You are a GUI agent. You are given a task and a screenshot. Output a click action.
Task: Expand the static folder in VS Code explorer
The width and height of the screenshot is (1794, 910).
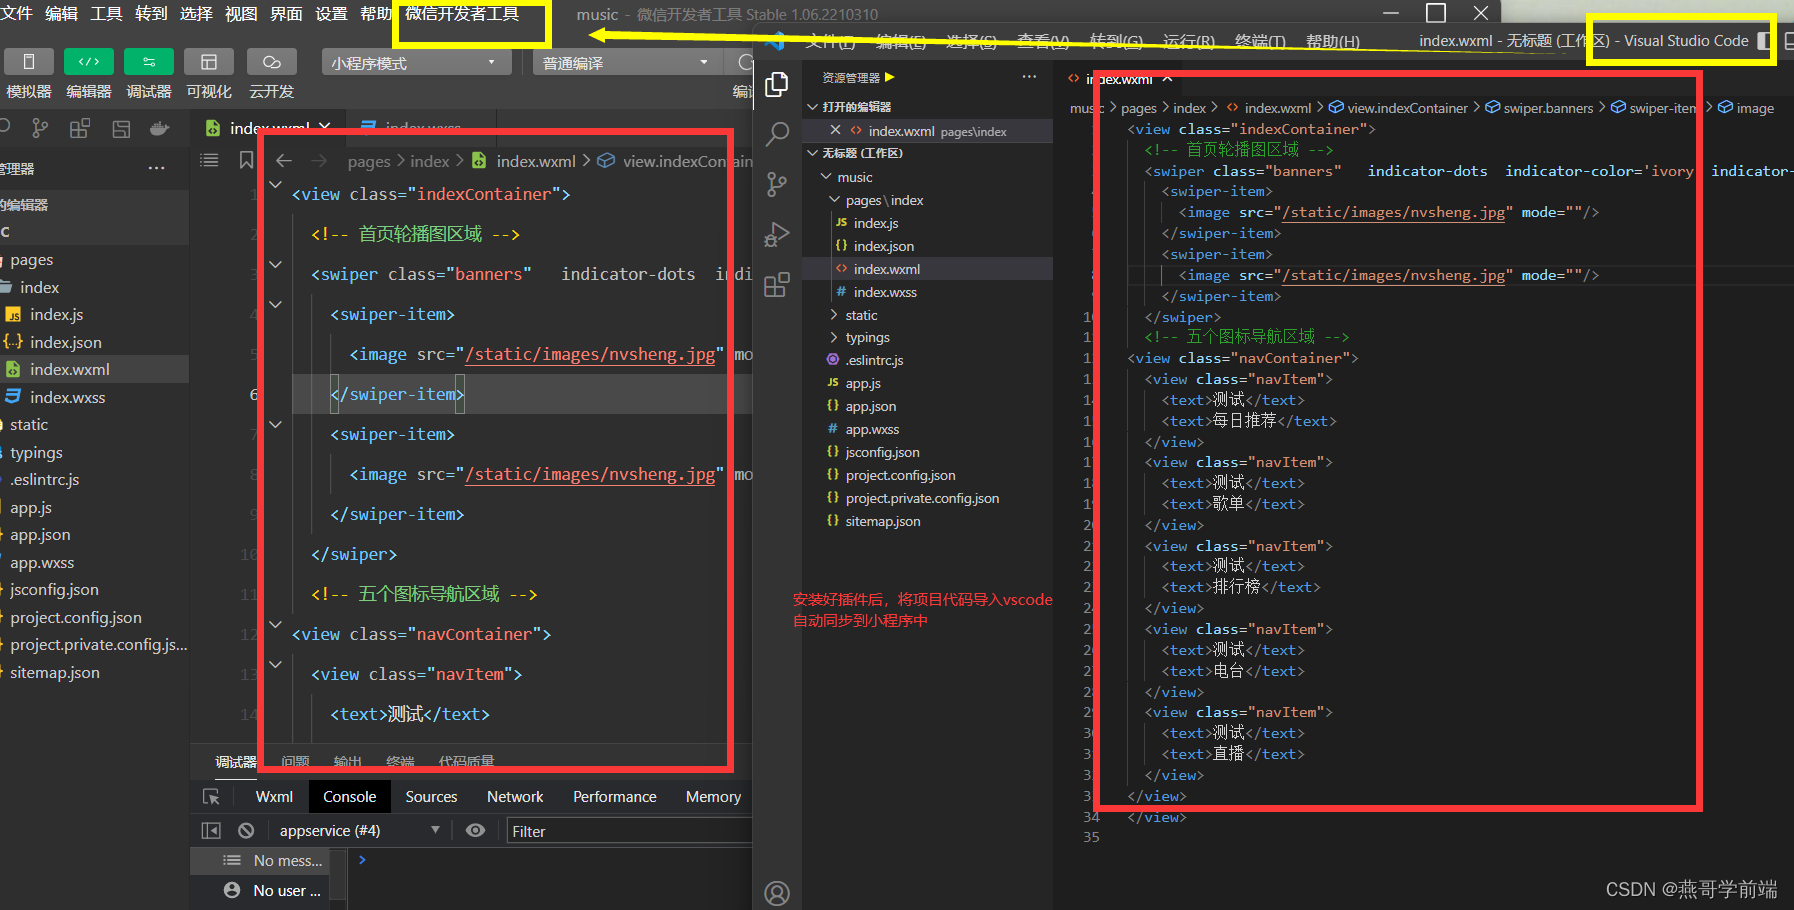pos(834,315)
